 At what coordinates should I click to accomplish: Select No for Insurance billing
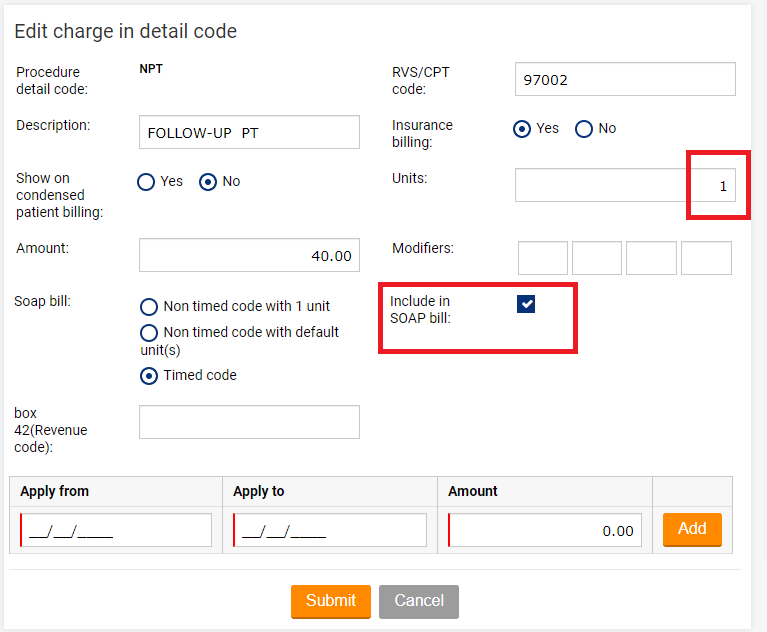tap(584, 129)
